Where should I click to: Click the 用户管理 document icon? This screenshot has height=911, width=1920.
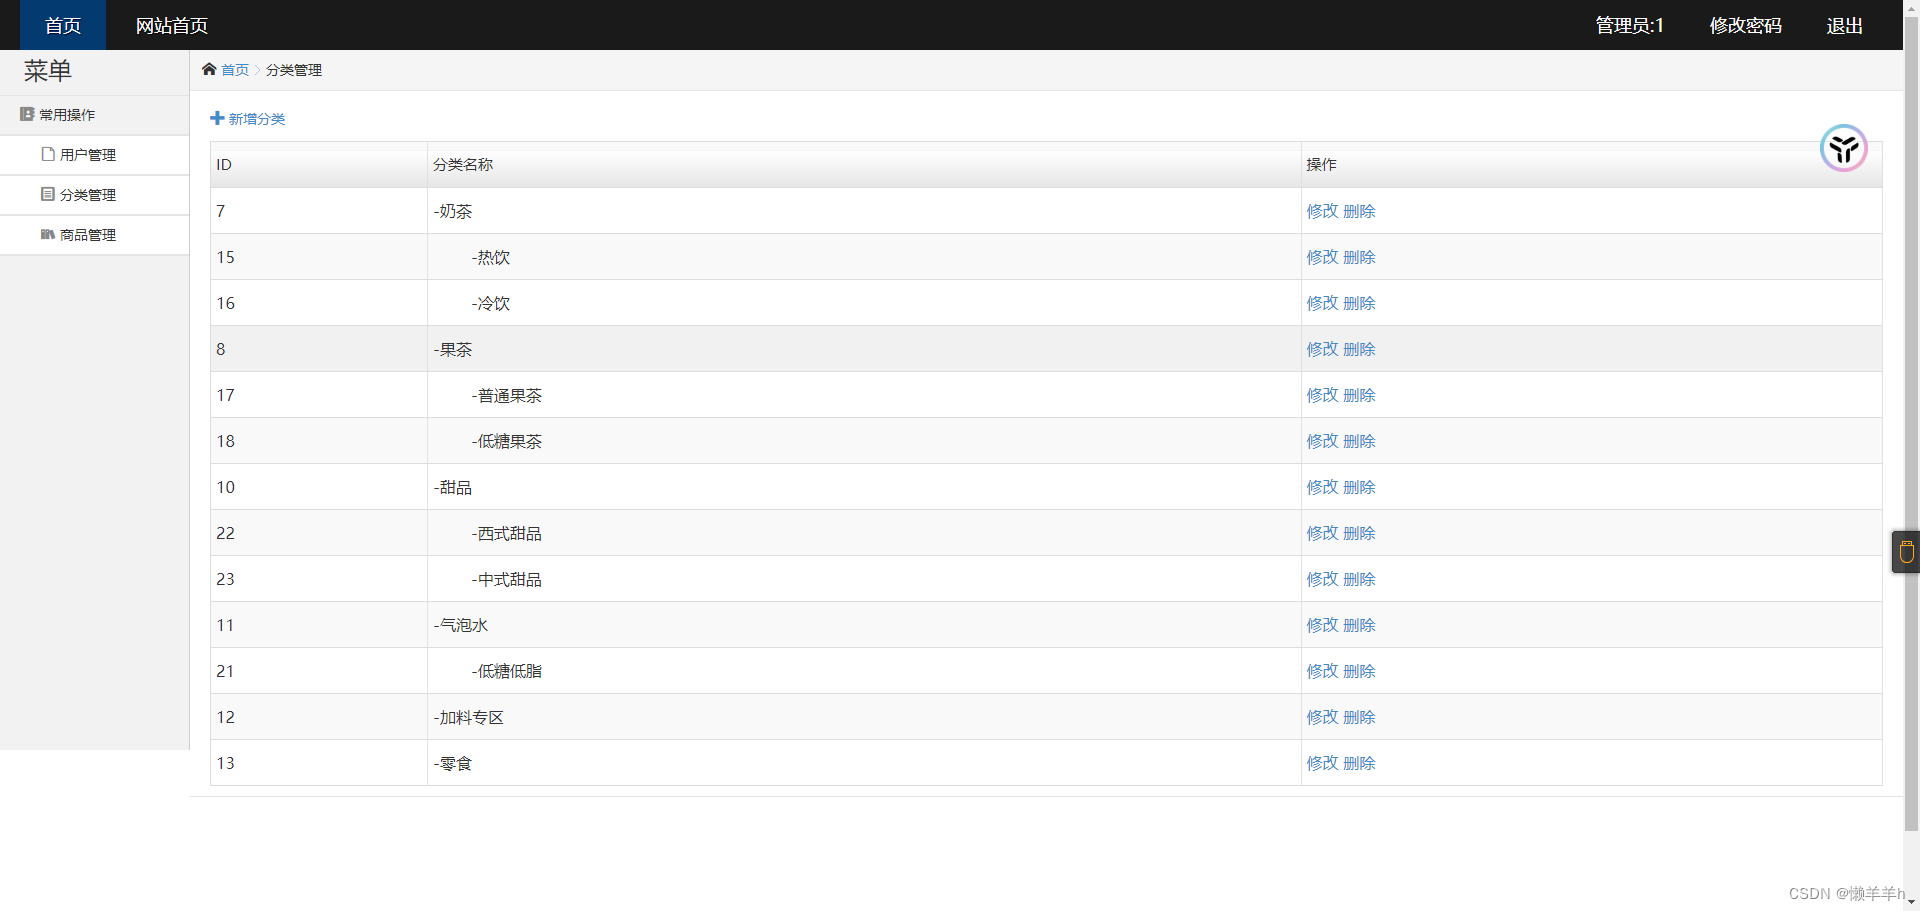(x=48, y=154)
